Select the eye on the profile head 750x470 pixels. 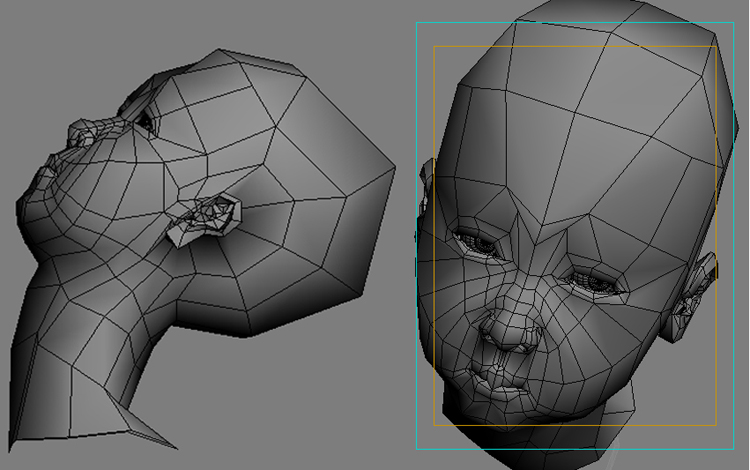(x=145, y=119)
